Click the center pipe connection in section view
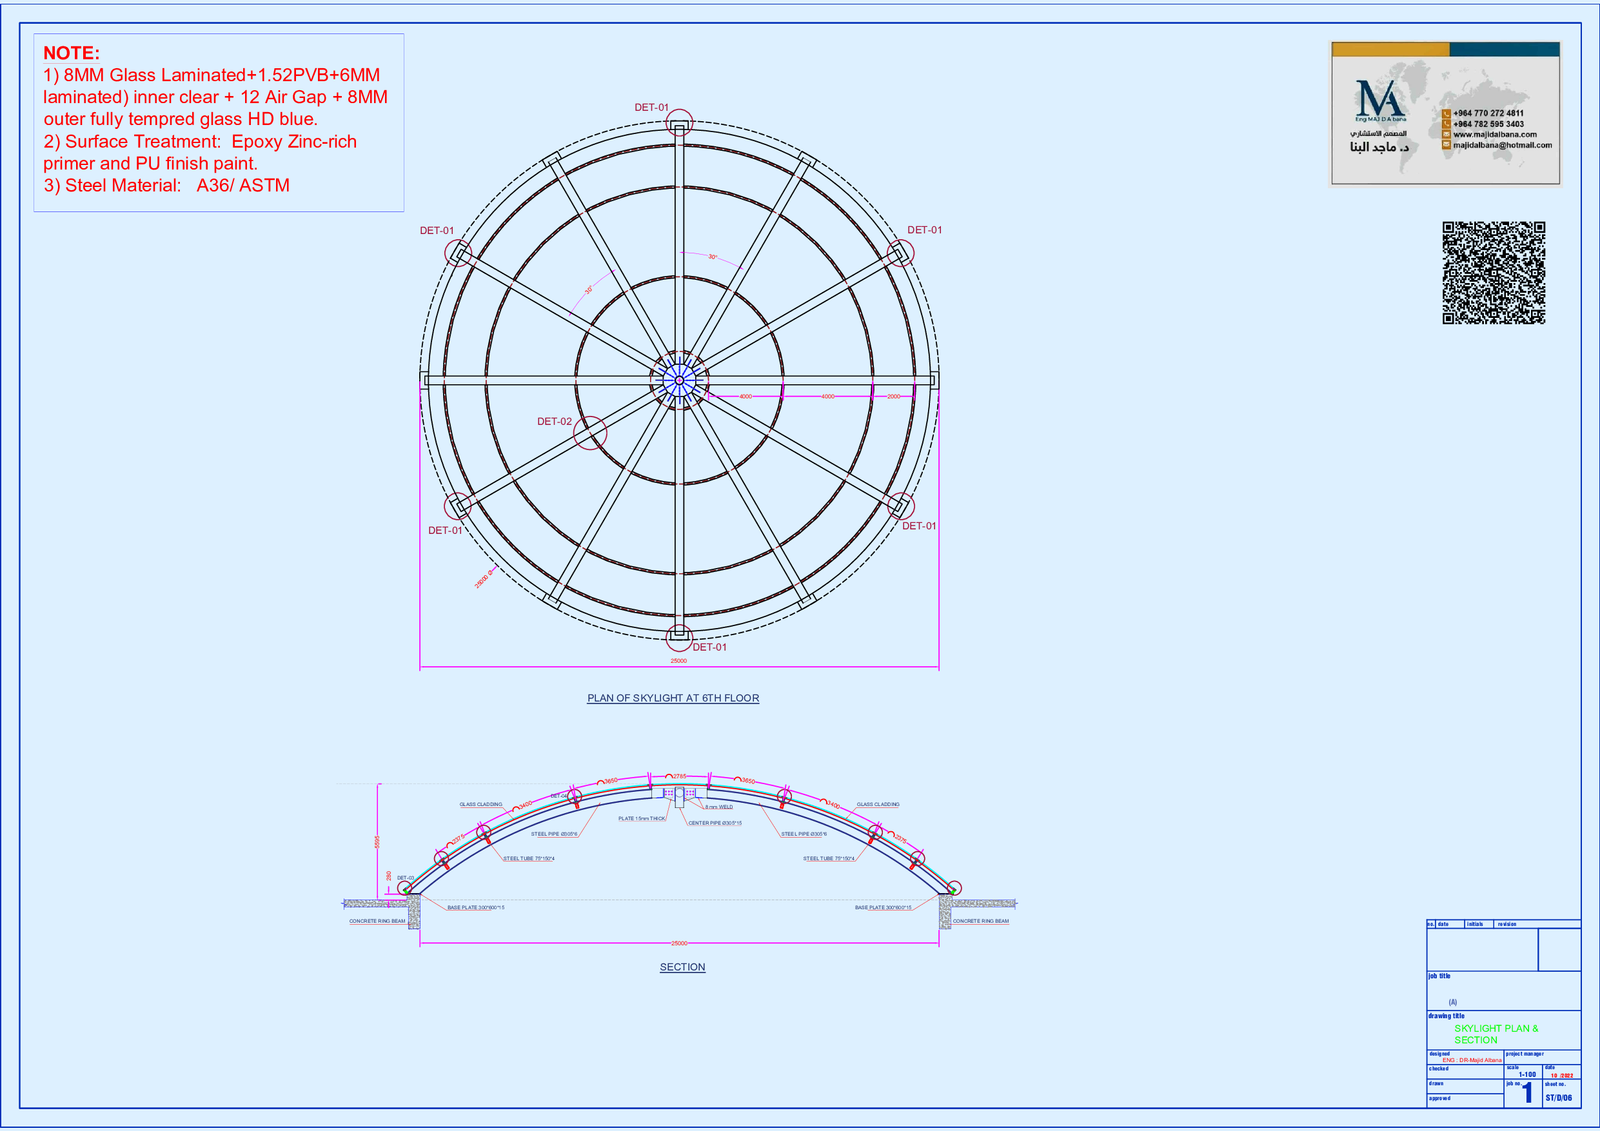Image resolution: width=1600 pixels, height=1131 pixels. point(679,796)
